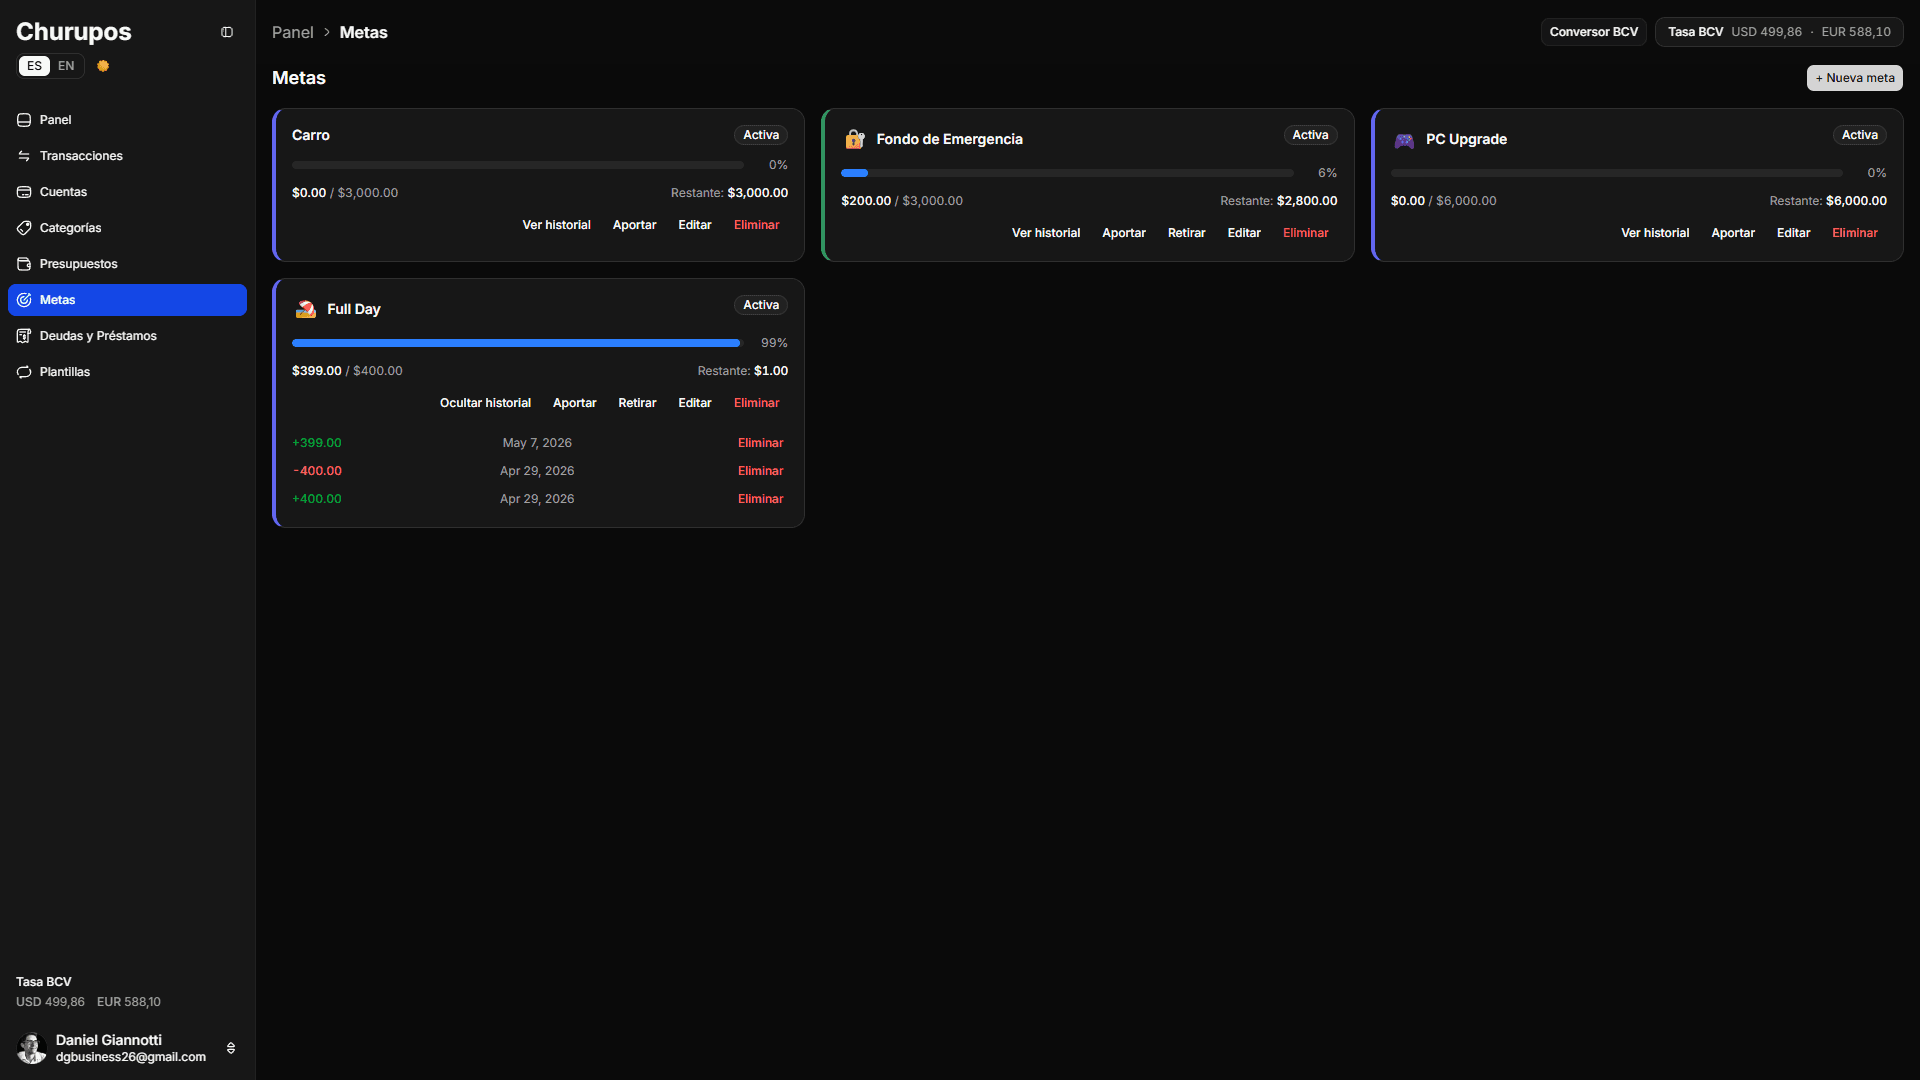Open the Conversor BCV button
Viewport: 1920px width, 1080px height.
click(1593, 32)
